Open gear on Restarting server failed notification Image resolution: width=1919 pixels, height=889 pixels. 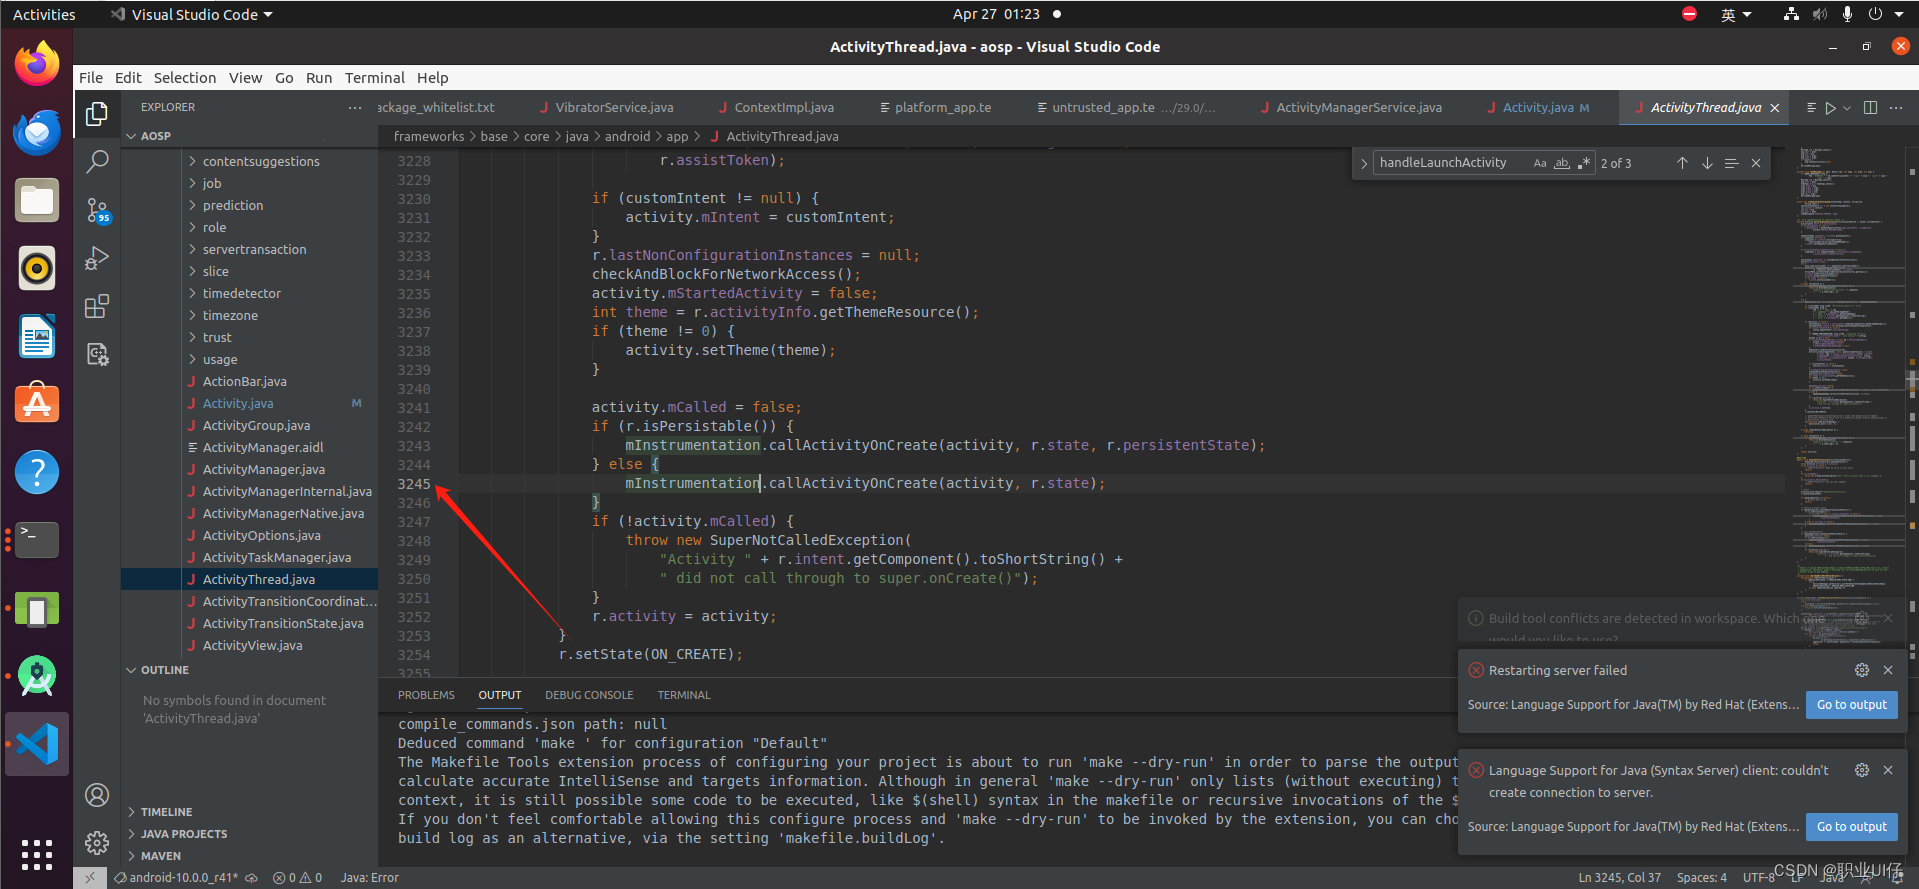pyautogui.click(x=1862, y=670)
